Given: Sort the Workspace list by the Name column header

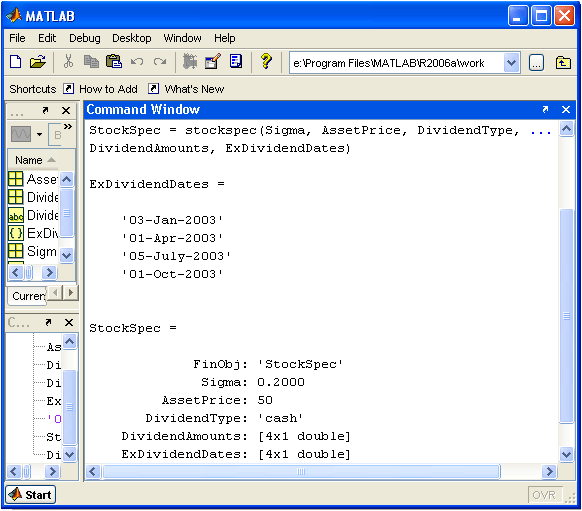Looking at the screenshot, I should pyautogui.click(x=36, y=160).
